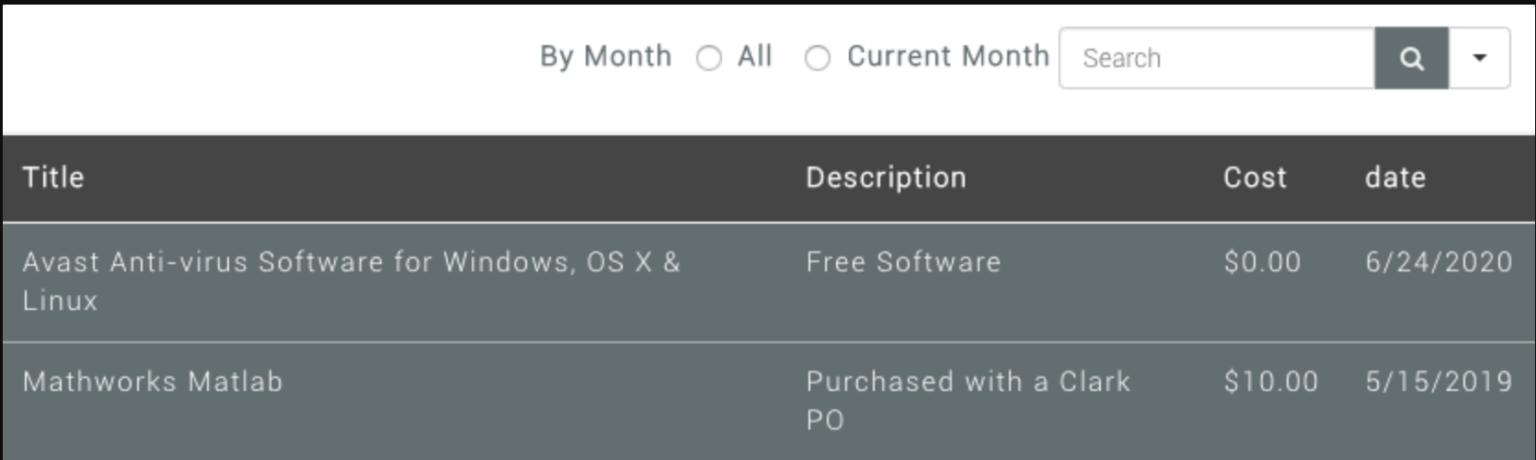Screen dimensions: 1536x460
Task: Click the $0.00 cost cell
Action: [x=1262, y=263]
